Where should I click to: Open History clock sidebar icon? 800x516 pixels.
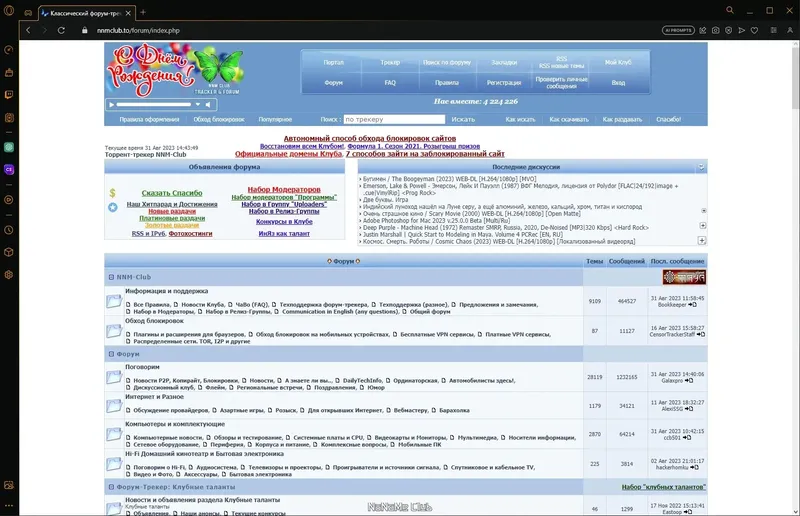(x=9, y=230)
